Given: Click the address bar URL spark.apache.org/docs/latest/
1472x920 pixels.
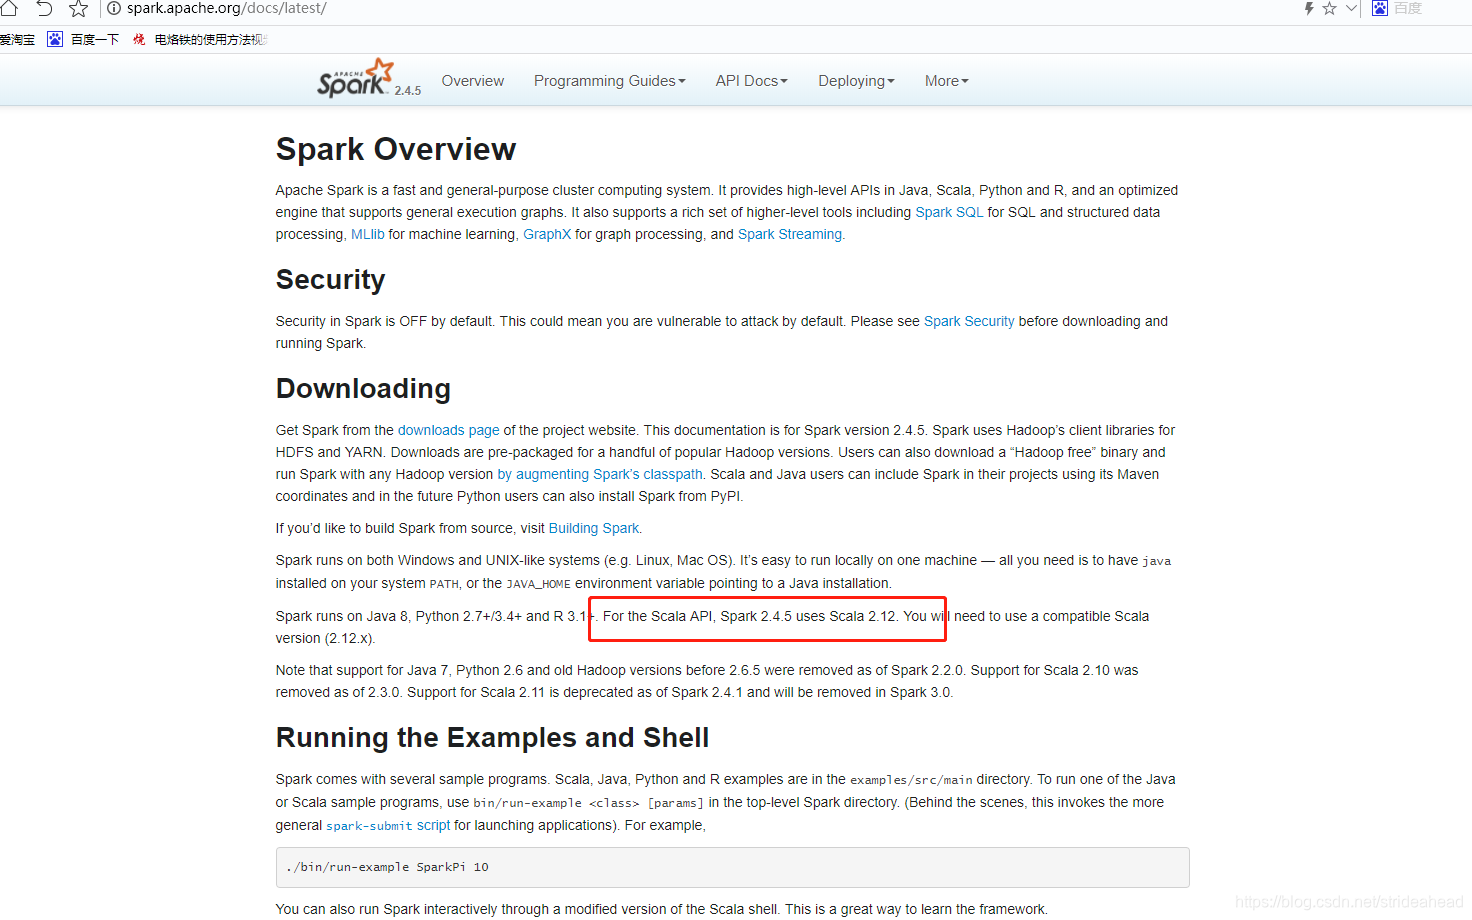Looking at the screenshot, I should 227,8.
